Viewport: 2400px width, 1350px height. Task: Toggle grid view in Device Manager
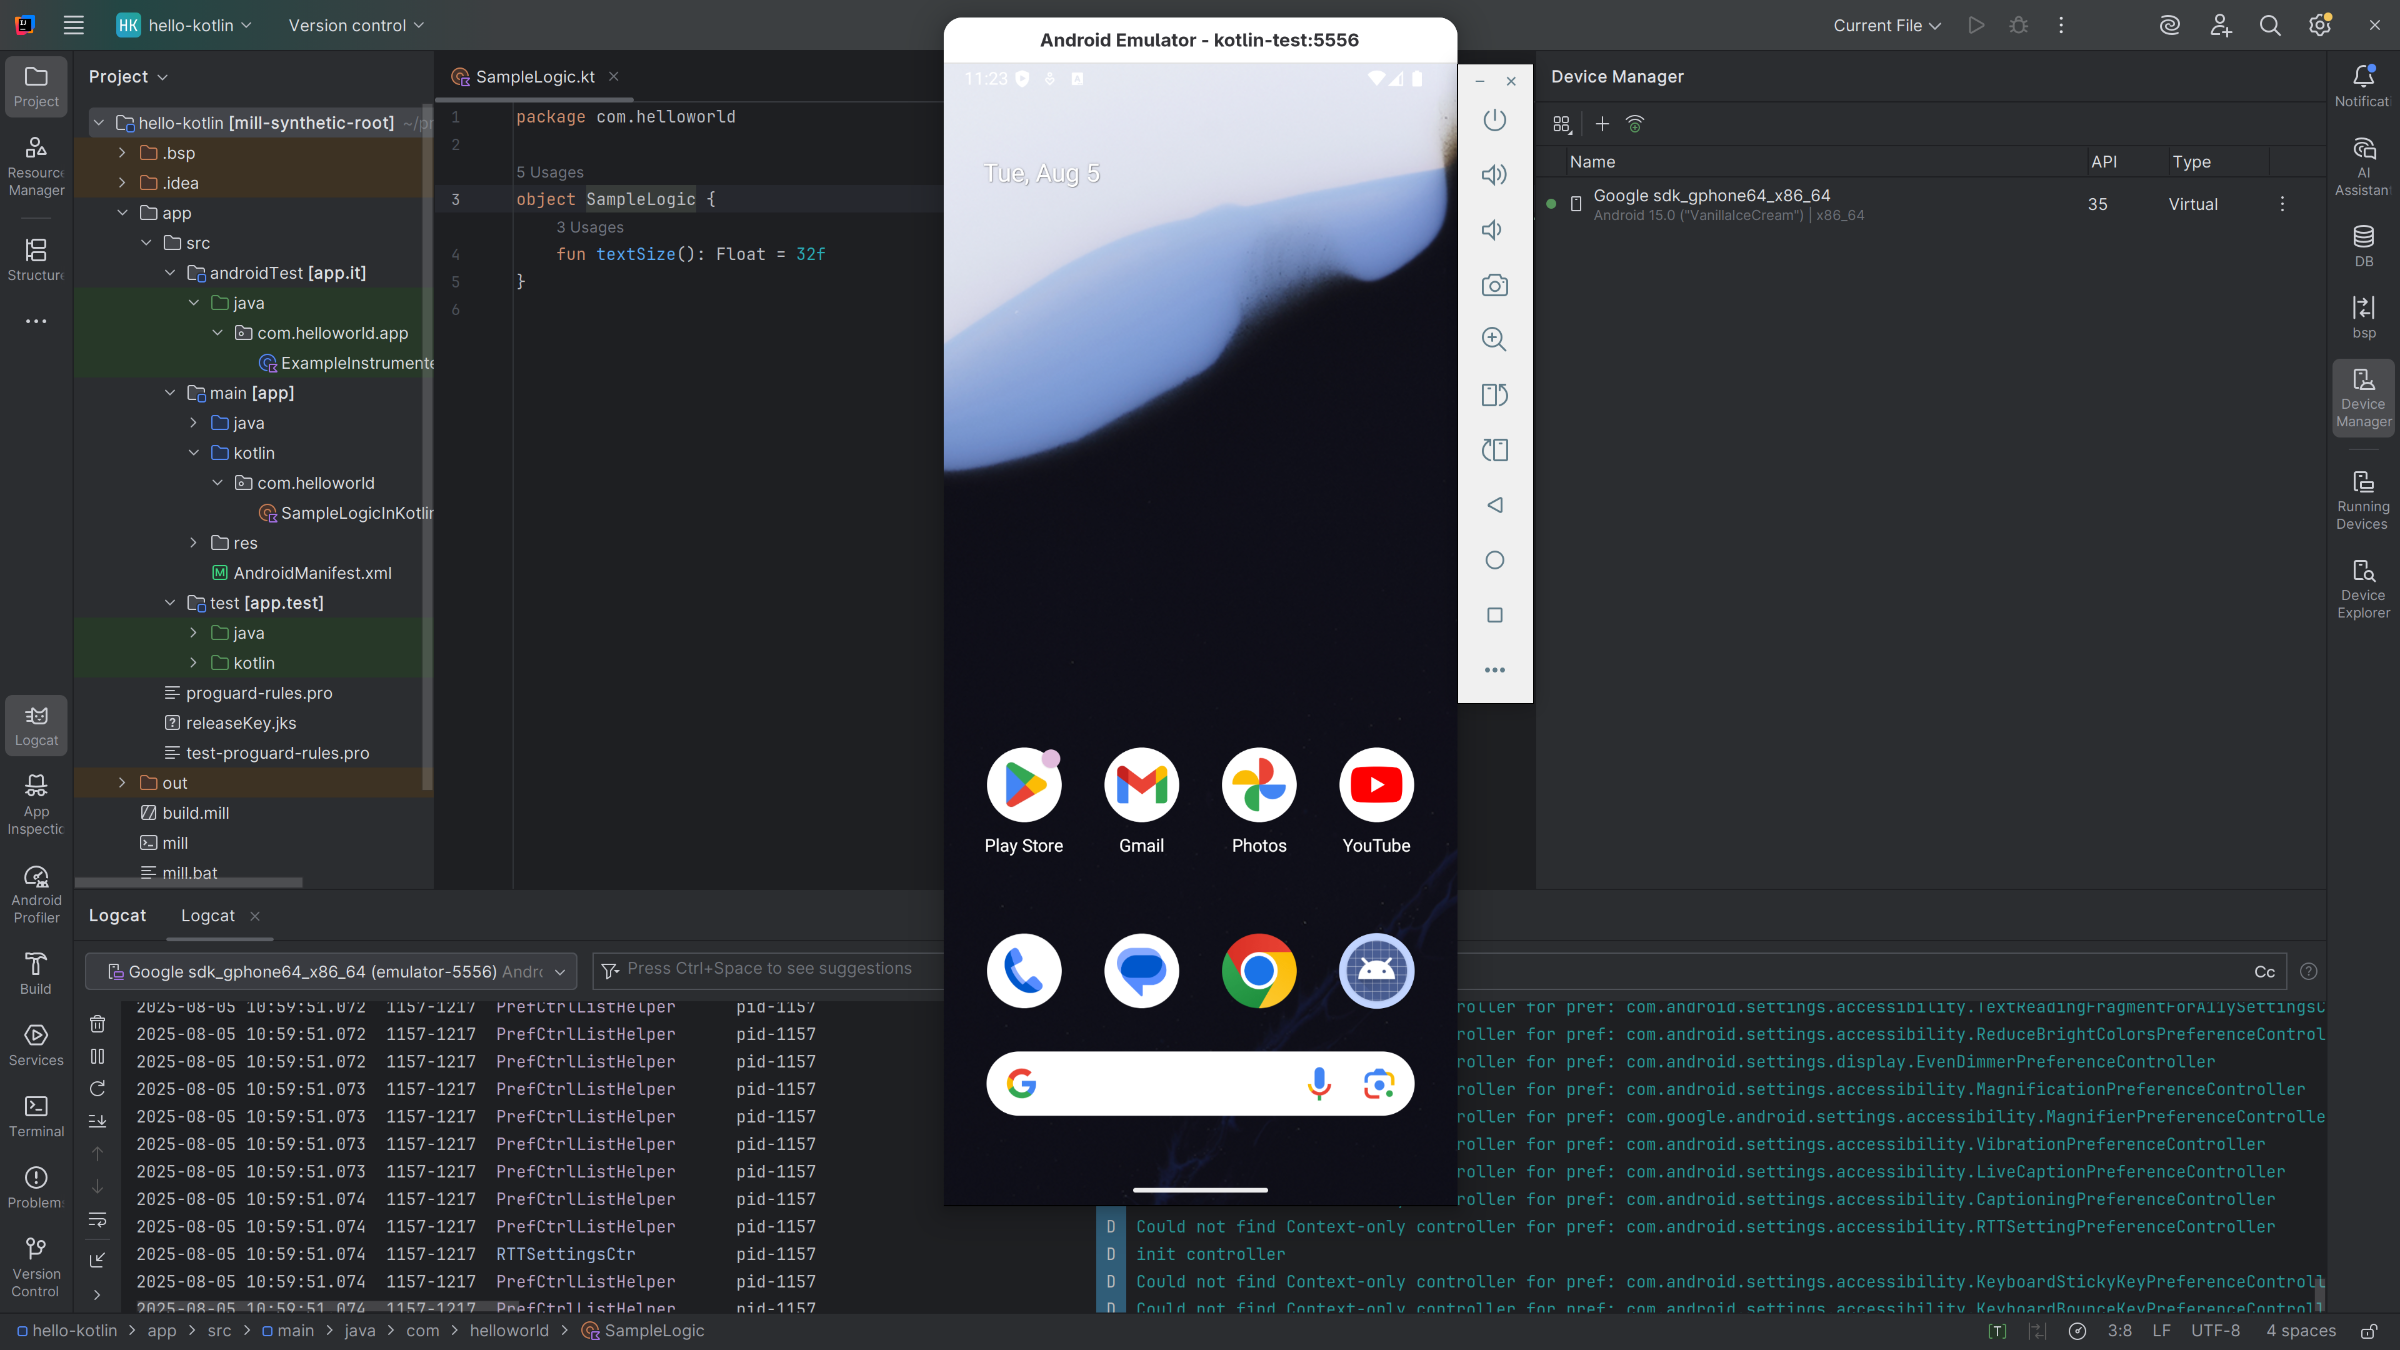[1562, 124]
